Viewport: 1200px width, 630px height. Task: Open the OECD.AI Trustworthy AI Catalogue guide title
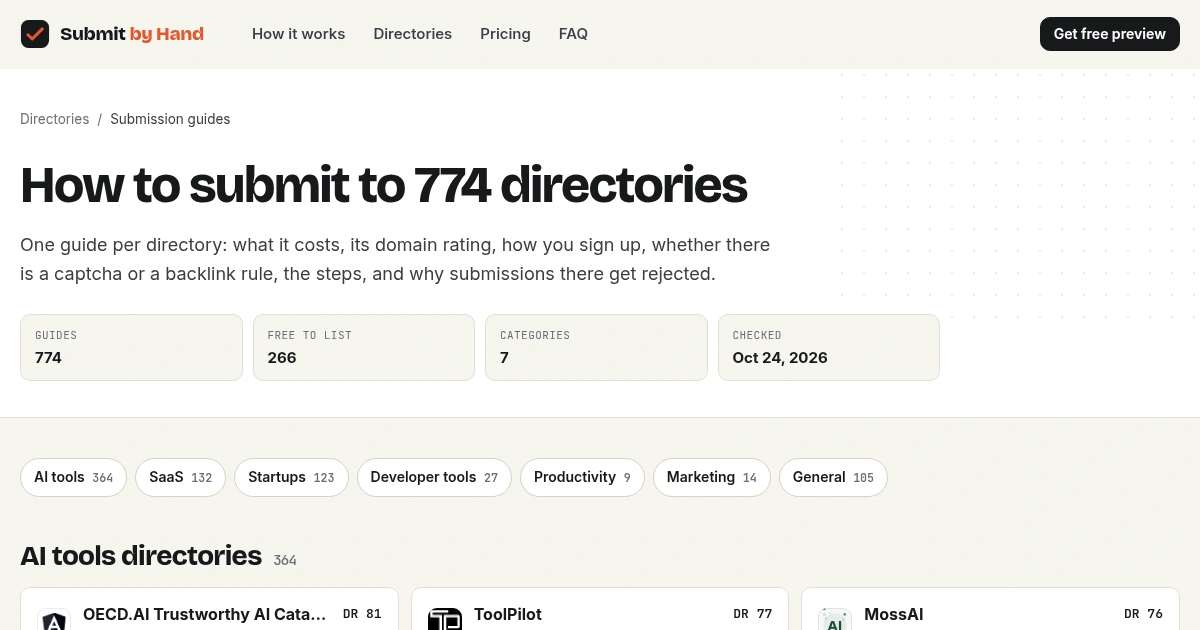coord(205,614)
